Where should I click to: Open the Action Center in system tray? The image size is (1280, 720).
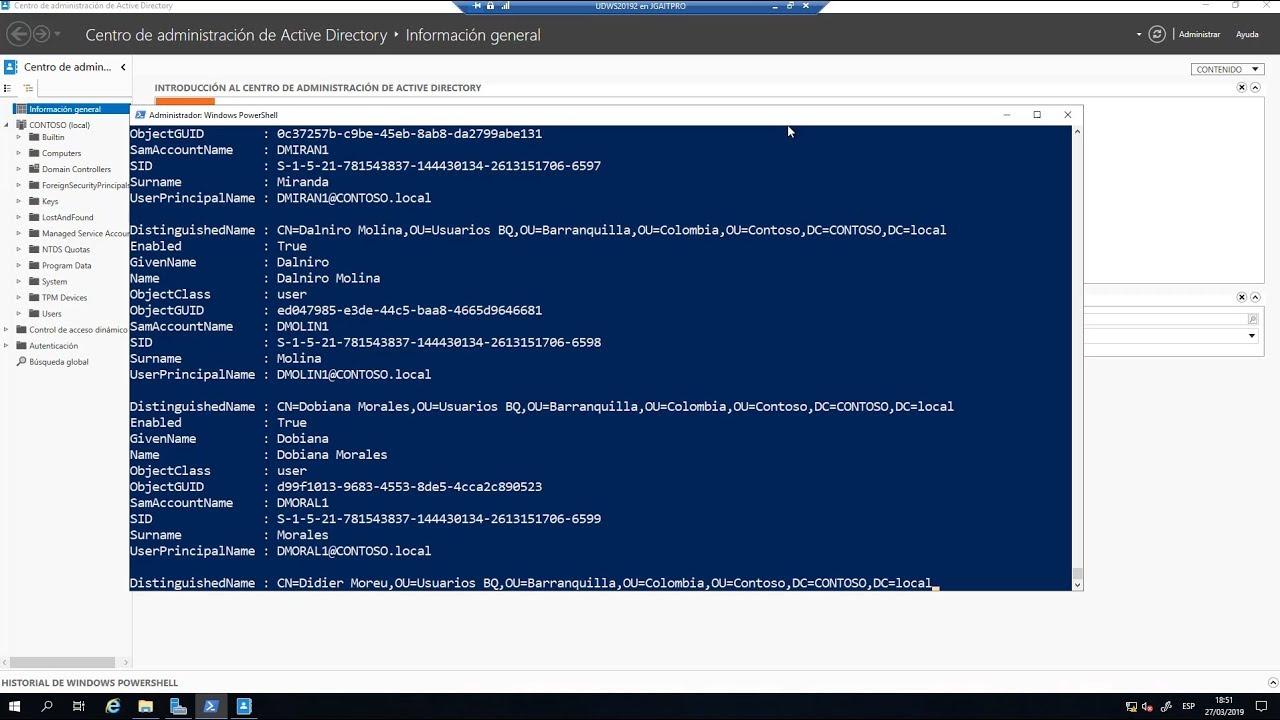1260,707
